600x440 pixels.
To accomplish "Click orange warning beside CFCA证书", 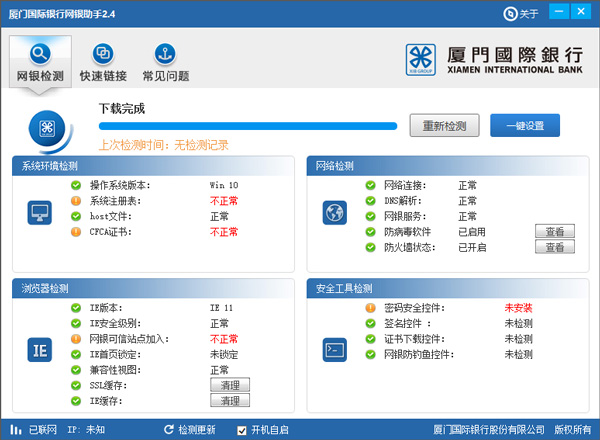I will point(76,232).
